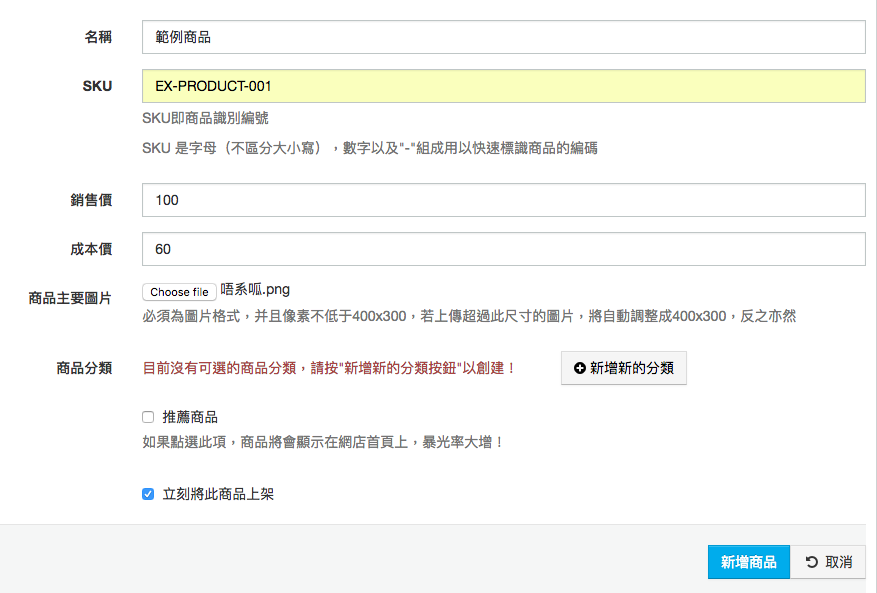The height and width of the screenshot is (593, 877).
Task: Click the 銷售價 field label
Action: (x=91, y=200)
